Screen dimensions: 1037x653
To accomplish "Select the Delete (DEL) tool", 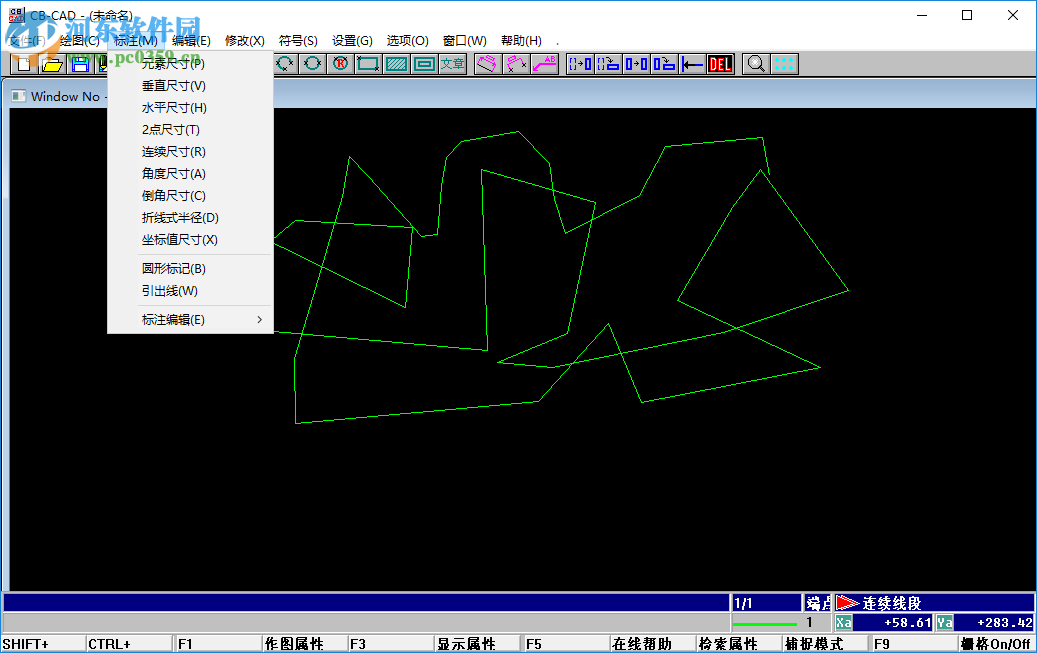I will pyautogui.click(x=720, y=63).
